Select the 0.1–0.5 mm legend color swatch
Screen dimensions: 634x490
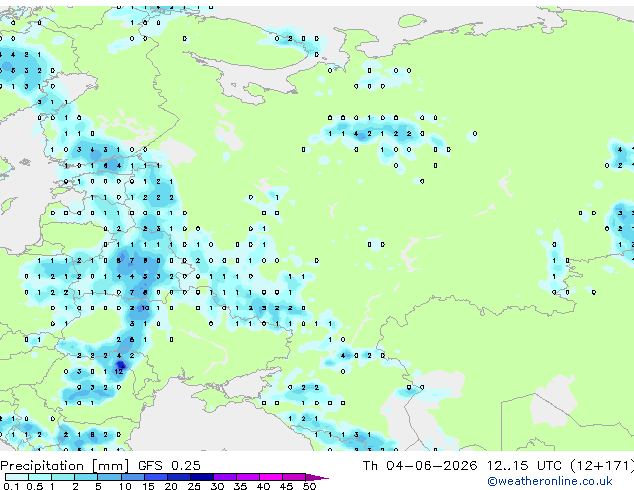click(x=17, y=477)
